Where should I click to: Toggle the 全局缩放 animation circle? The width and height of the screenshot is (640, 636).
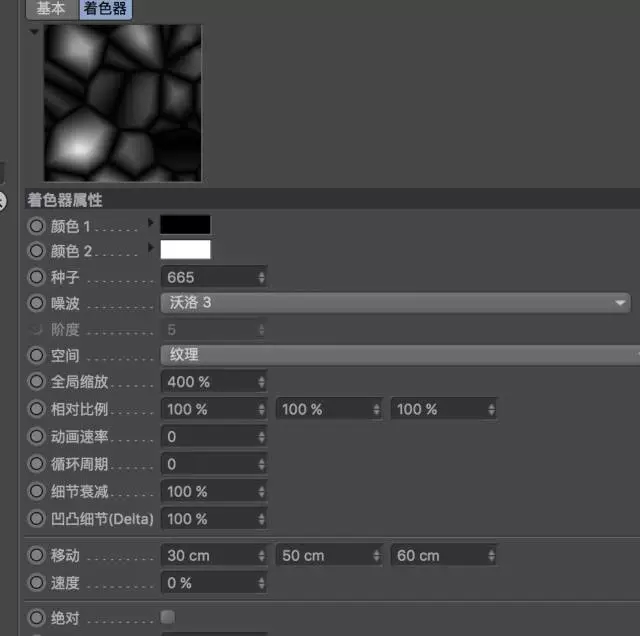point(36,382)
